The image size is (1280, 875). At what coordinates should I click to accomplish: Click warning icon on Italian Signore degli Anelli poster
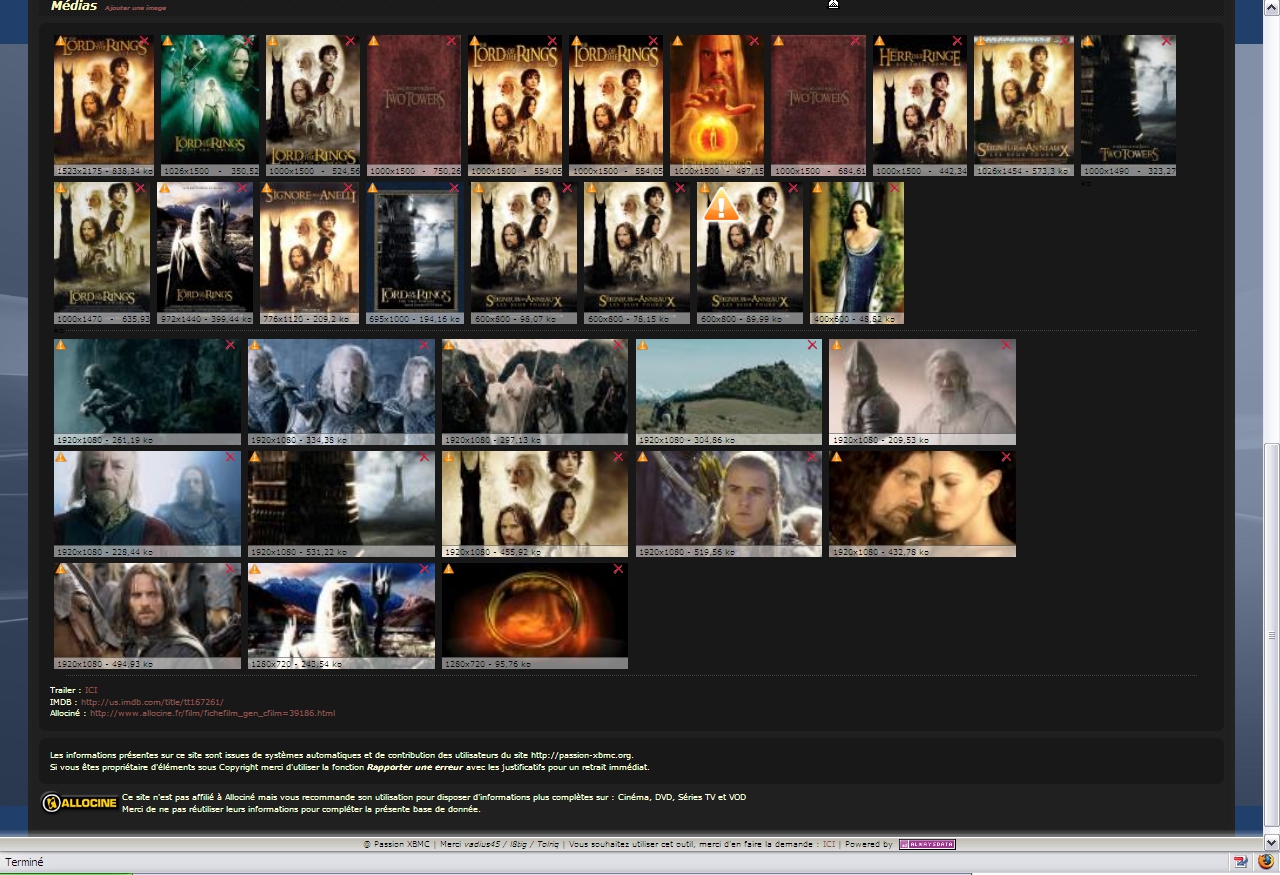pyautogui.click(x=267, y=188)
